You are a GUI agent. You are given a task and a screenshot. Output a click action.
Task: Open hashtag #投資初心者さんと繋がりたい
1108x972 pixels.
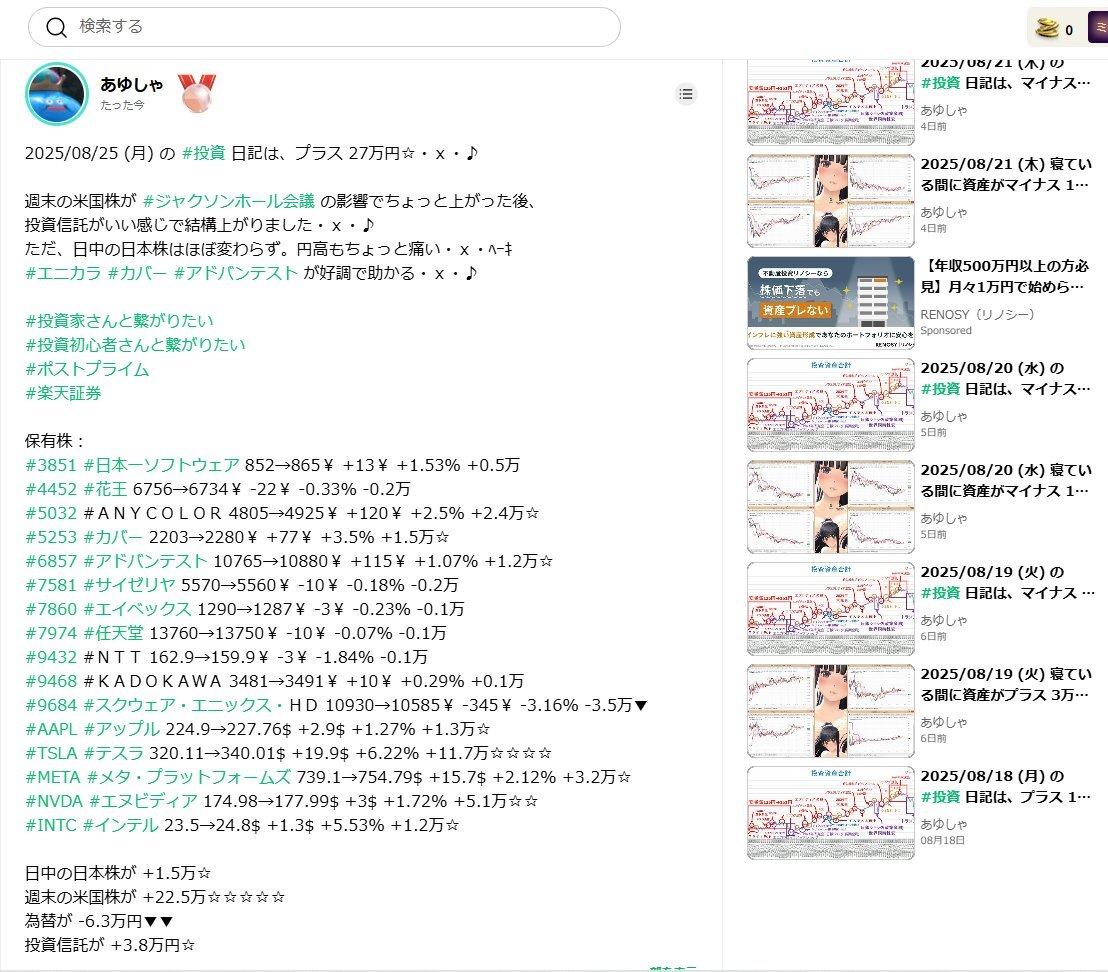pos(136,345)
